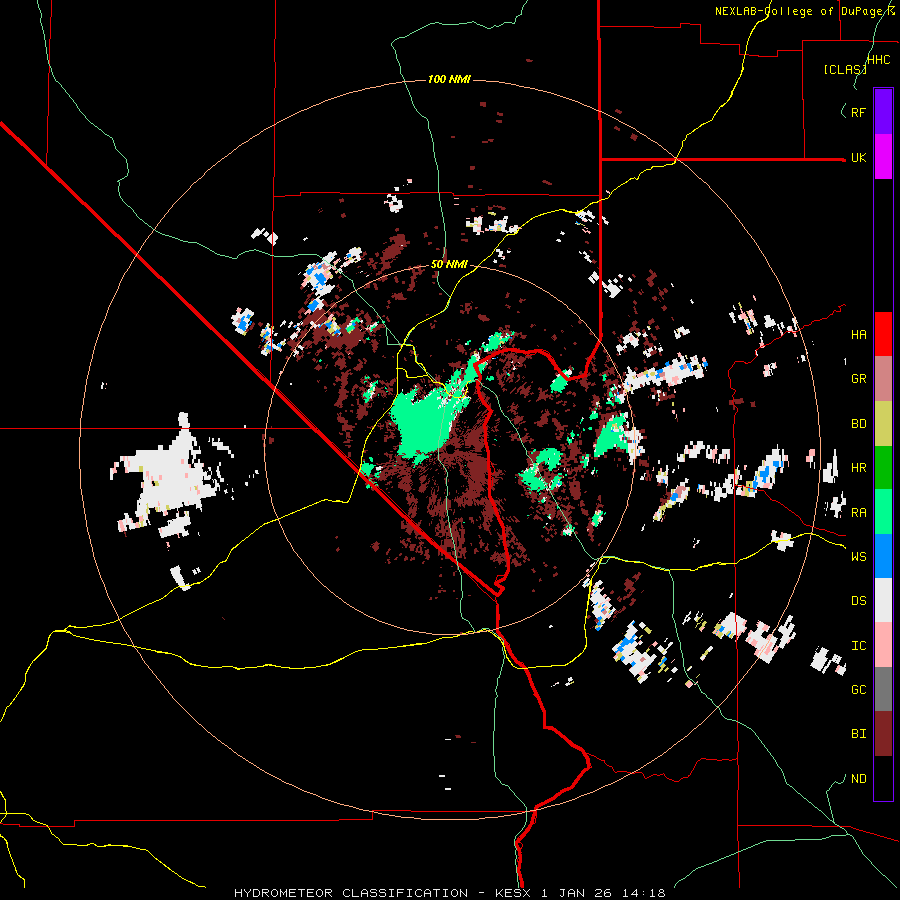This screenshot has width=900, height=900.
Task: Click the BD yellow legend swatch
Action: point(883,424)
